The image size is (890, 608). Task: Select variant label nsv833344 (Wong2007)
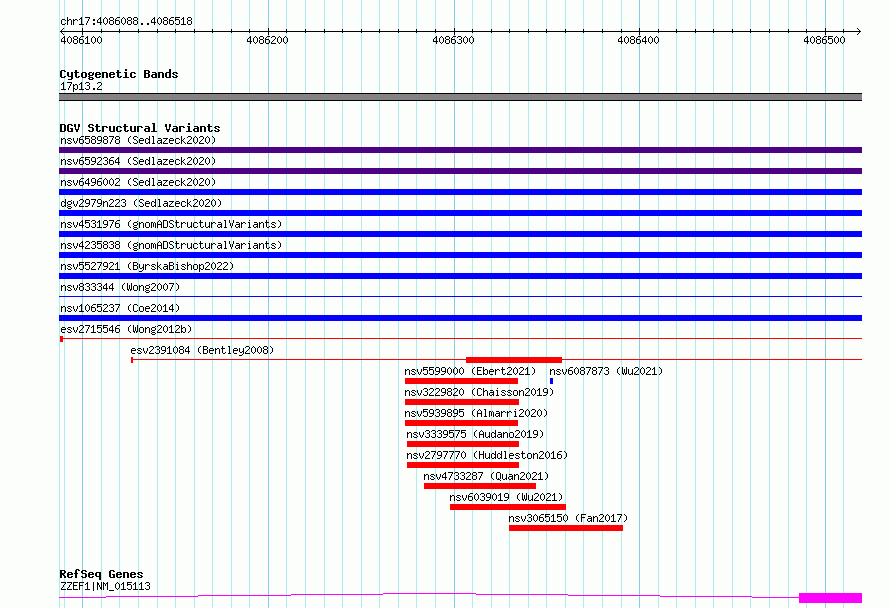pos(120,287)
